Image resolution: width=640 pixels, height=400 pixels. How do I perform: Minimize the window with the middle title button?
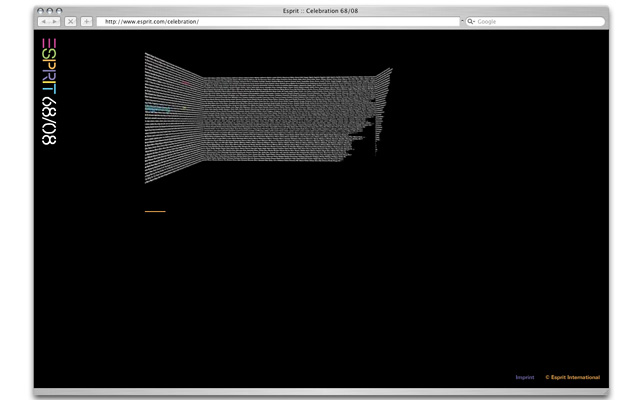(49, 11)
